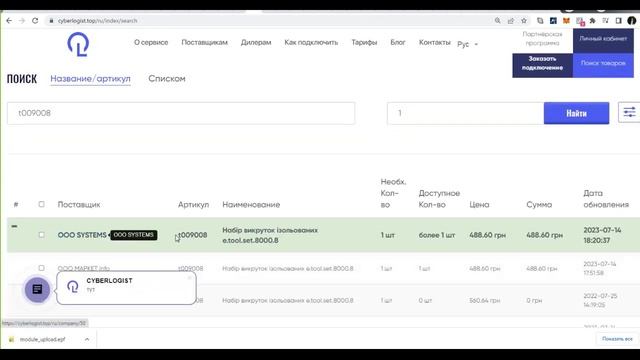Image resolution: width=640 pixels, height=360 pixels.
Task: Click the browser forward arrow
Action: click(22, 20)
